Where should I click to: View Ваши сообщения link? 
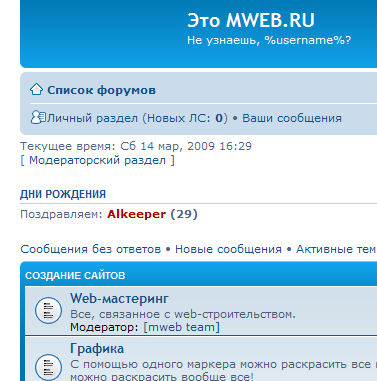click(x=292, y=118)
